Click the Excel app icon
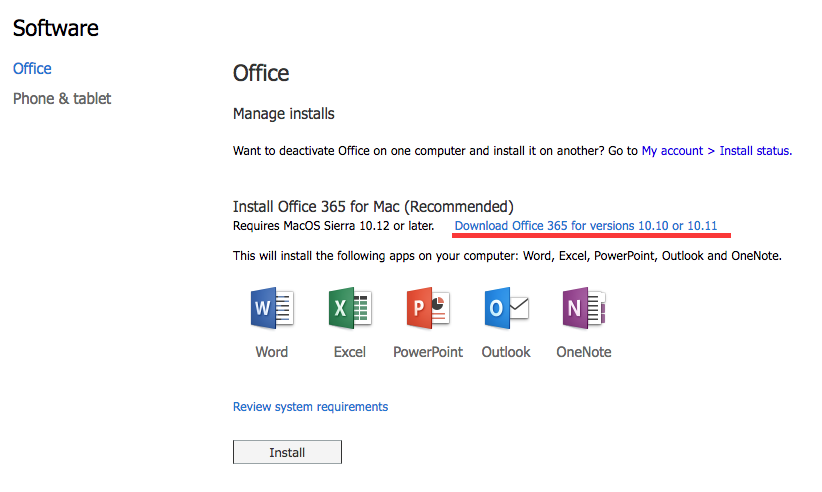The image size is (822, 492). [350, 308]
